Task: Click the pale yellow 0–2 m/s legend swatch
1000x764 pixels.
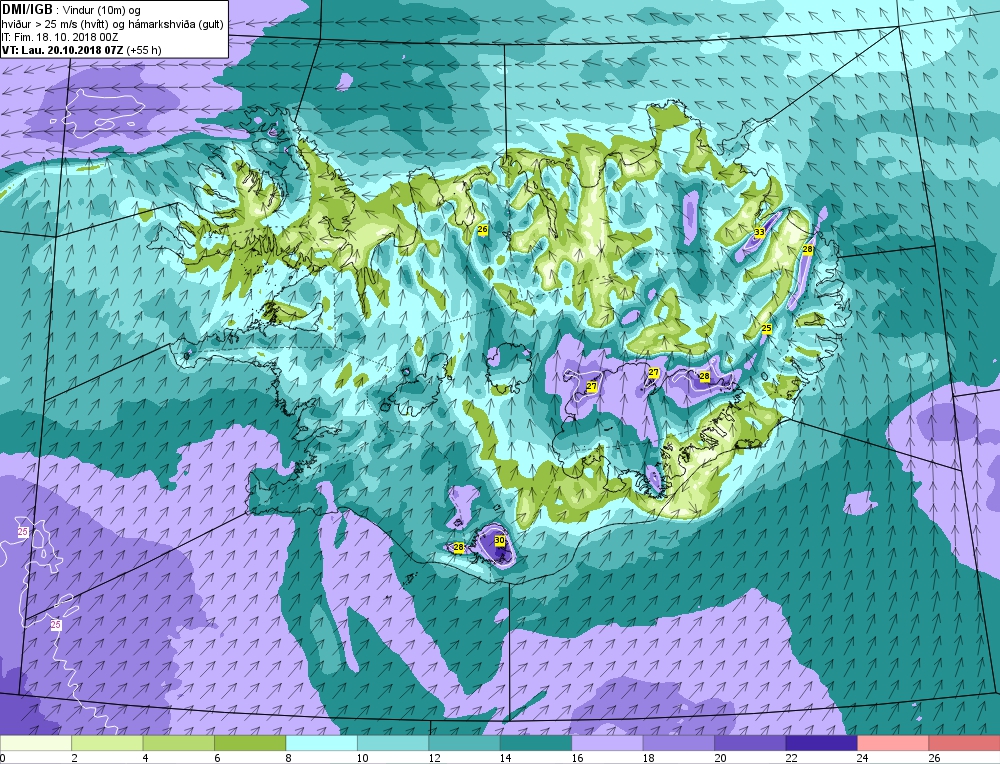Action: click(x=36, y=743)
